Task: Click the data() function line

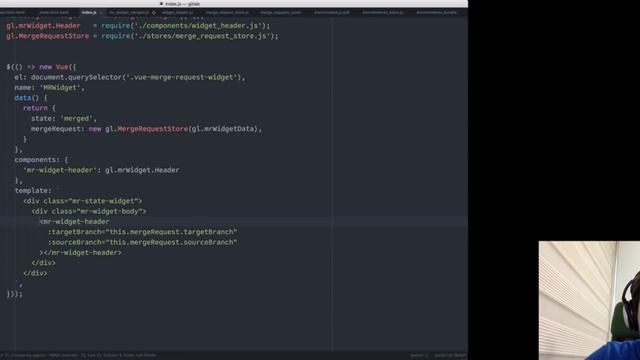Action: coord(31,98)
